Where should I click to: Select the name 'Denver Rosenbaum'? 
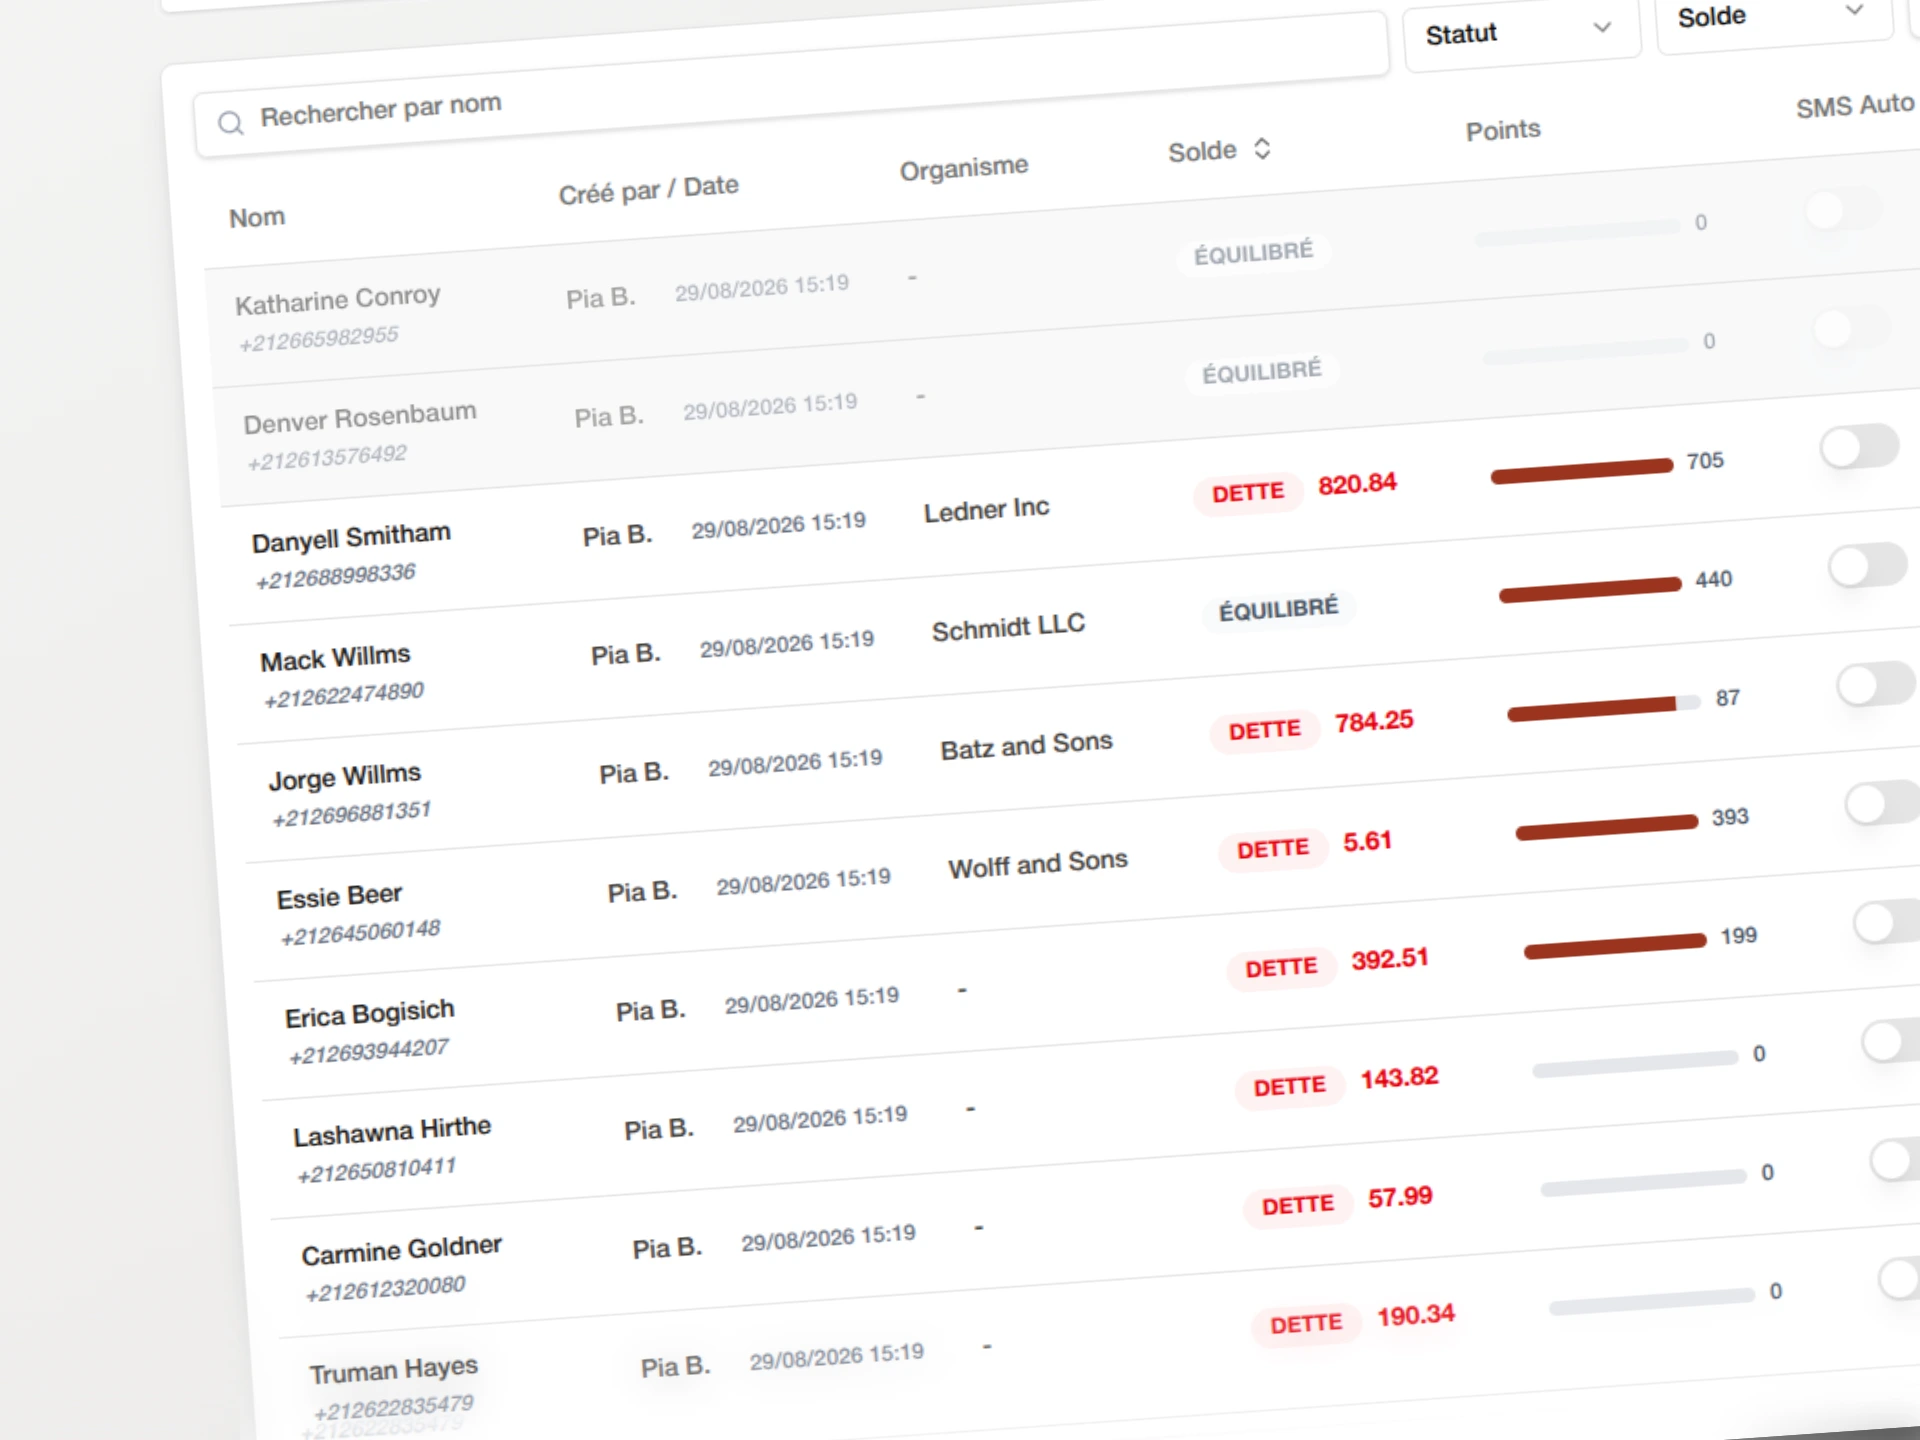(360, 418)
